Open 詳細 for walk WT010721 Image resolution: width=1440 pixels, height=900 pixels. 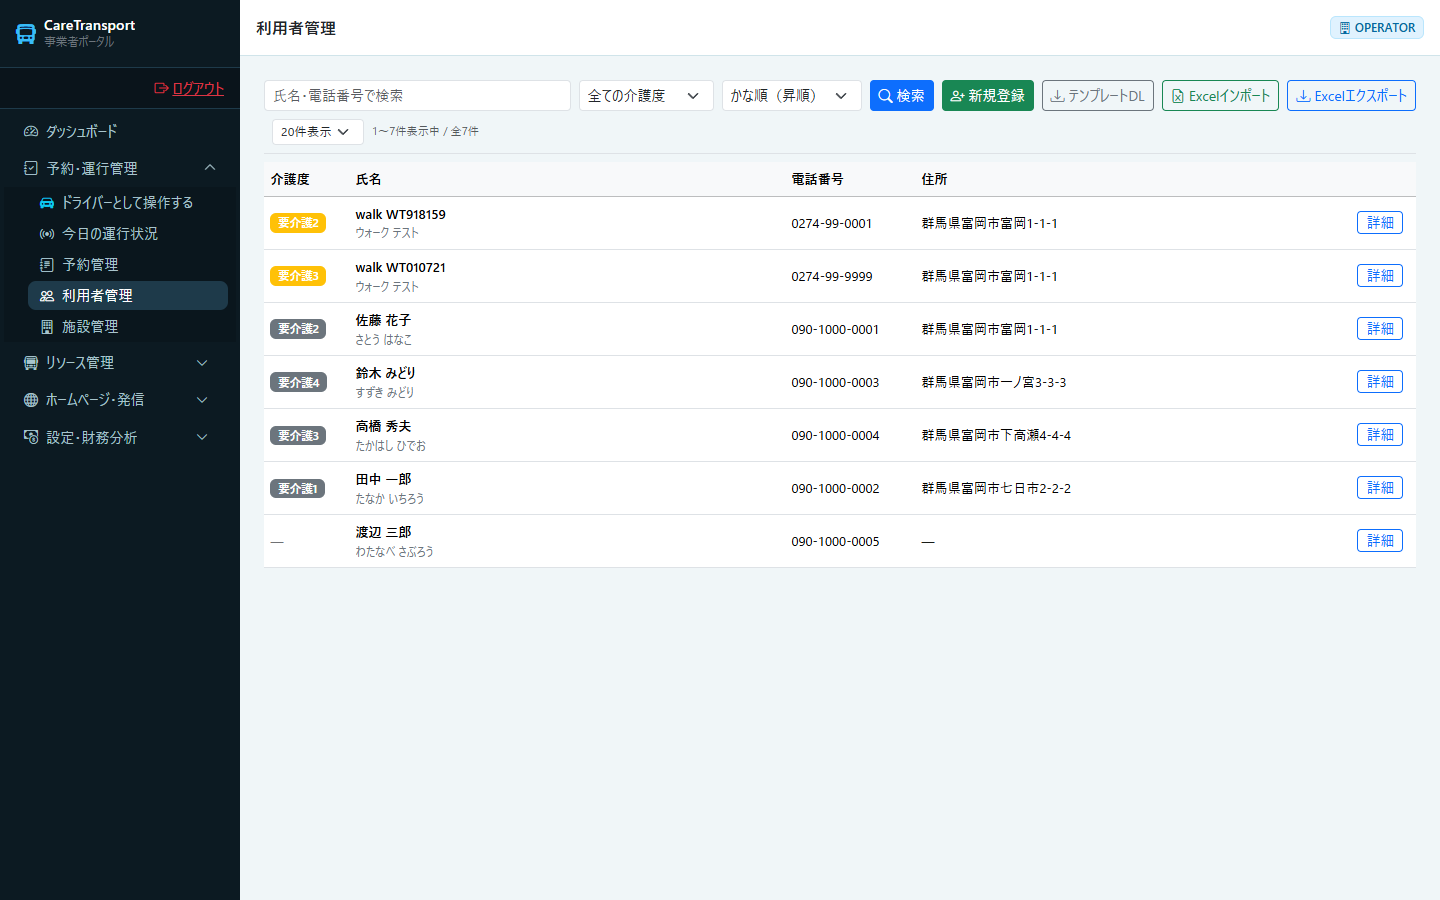pyautogui.click(x=1380, y=276)
